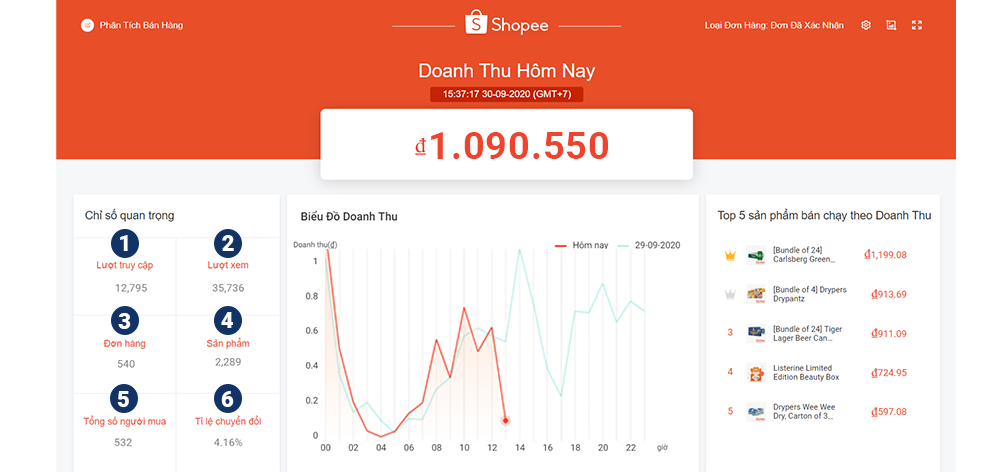Open Phân Tích Bán Hàng link
This screenshot has width=1000, height=472.
tap(142, 26)
